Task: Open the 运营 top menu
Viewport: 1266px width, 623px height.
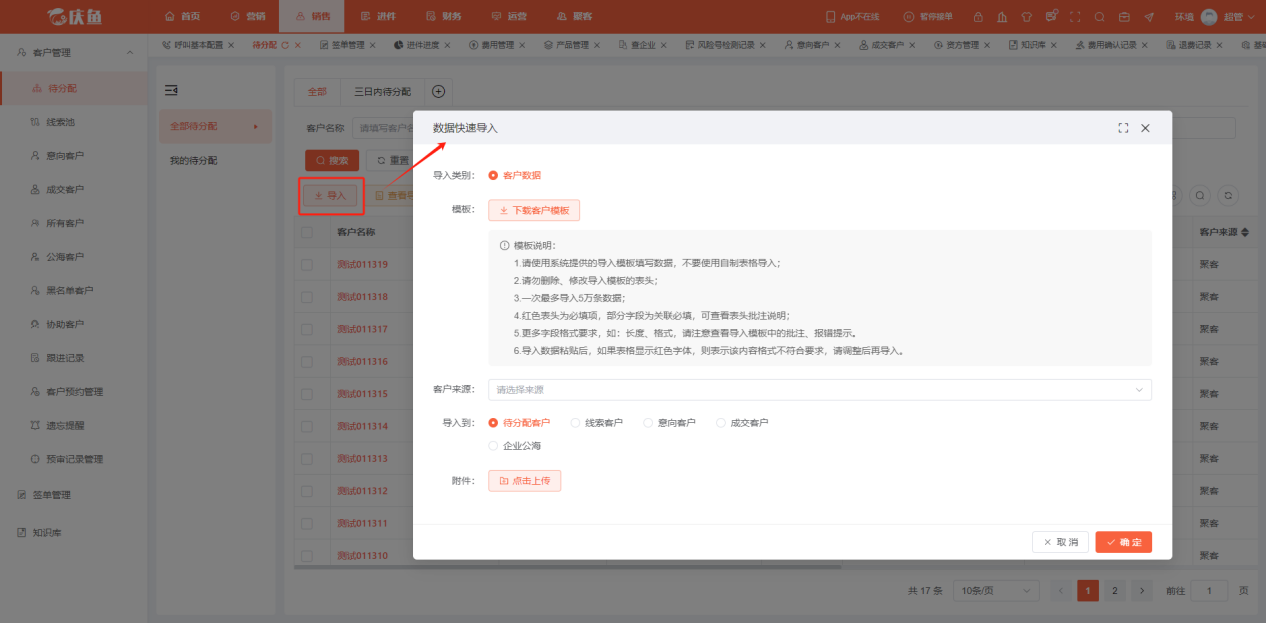Action: [510, 16]
